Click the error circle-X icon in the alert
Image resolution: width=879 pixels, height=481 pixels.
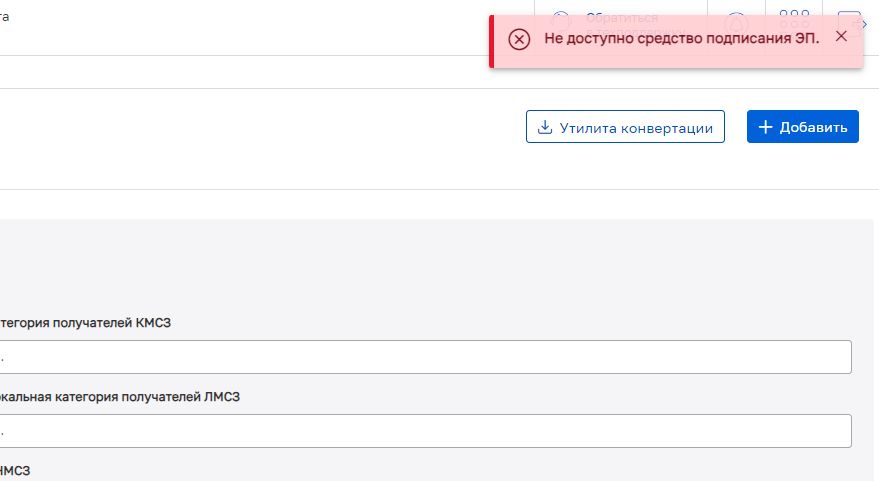tap(519, 39)
